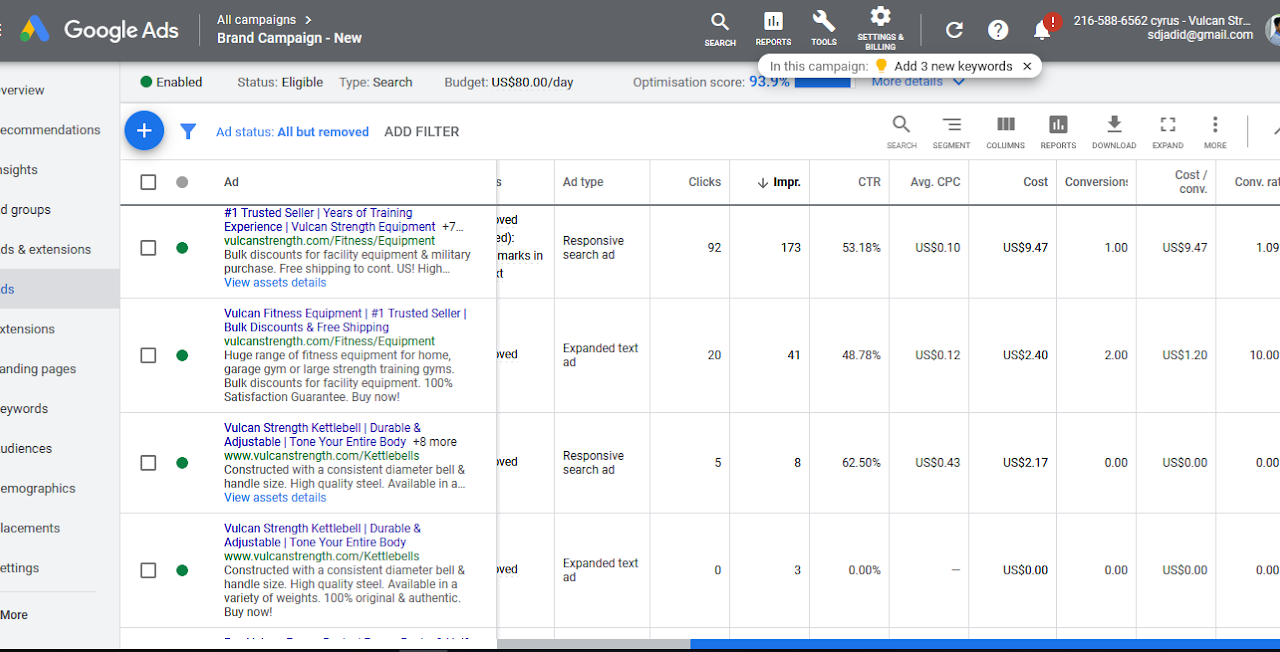Screen dimensions: 1280x652
Task: Check the Kettlebell expanded text ad row
Action: pyautogui.click(x=148, y=570)
